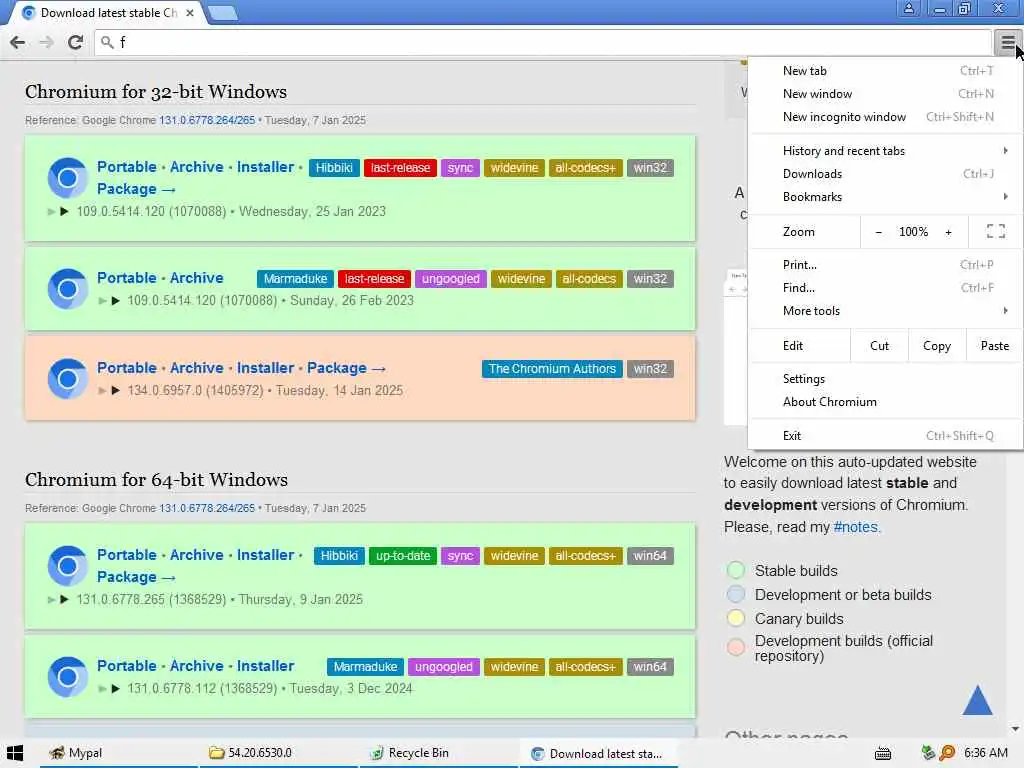This screenshot has height=768, width=1024.
Task: Increase zoom with the plus button
Action: pyautogui.click(x=948, y=232)
